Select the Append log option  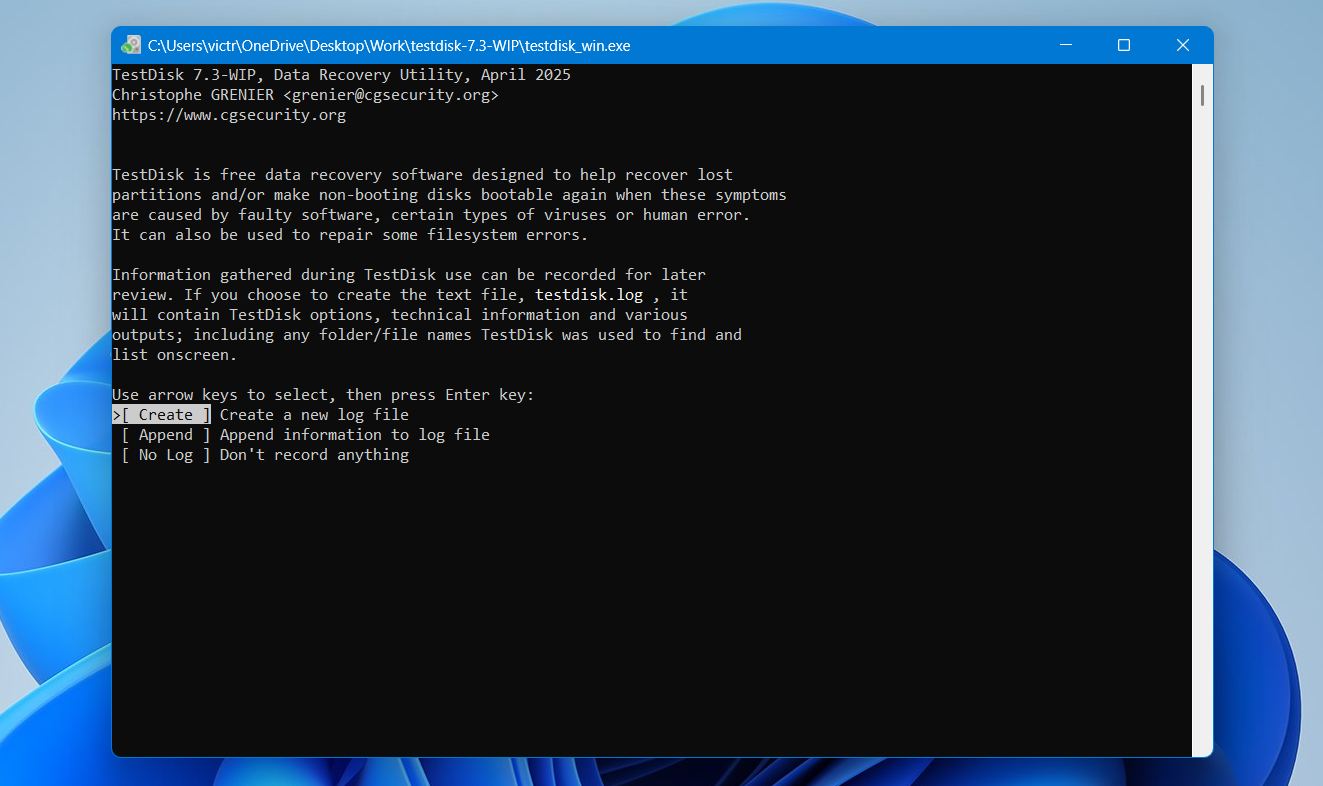(x=166, y=435)
